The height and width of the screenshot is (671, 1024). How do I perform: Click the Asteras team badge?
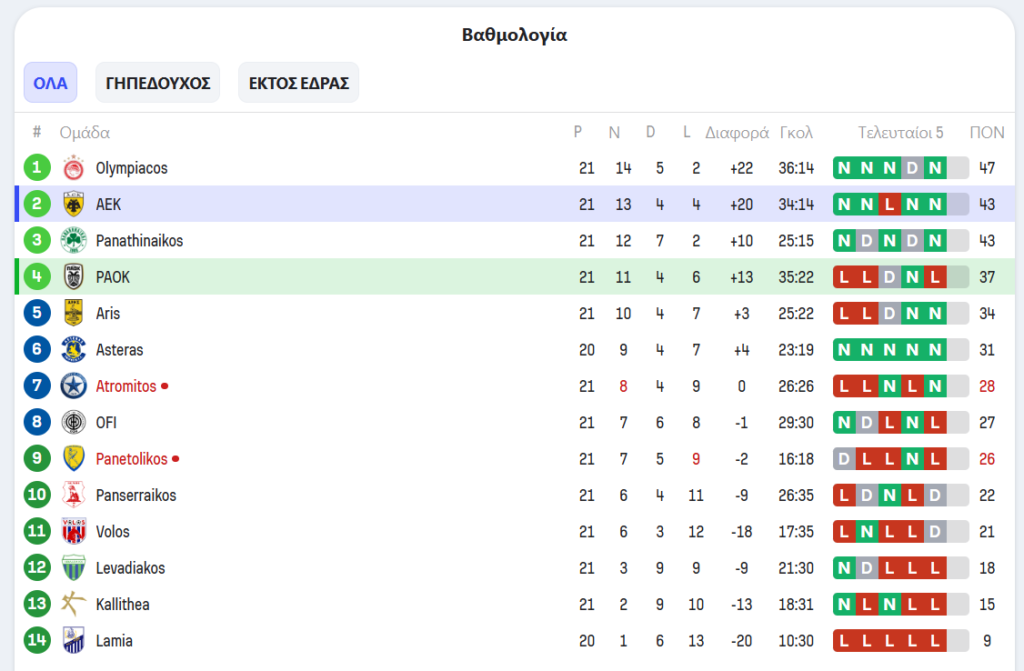point(73,350)
